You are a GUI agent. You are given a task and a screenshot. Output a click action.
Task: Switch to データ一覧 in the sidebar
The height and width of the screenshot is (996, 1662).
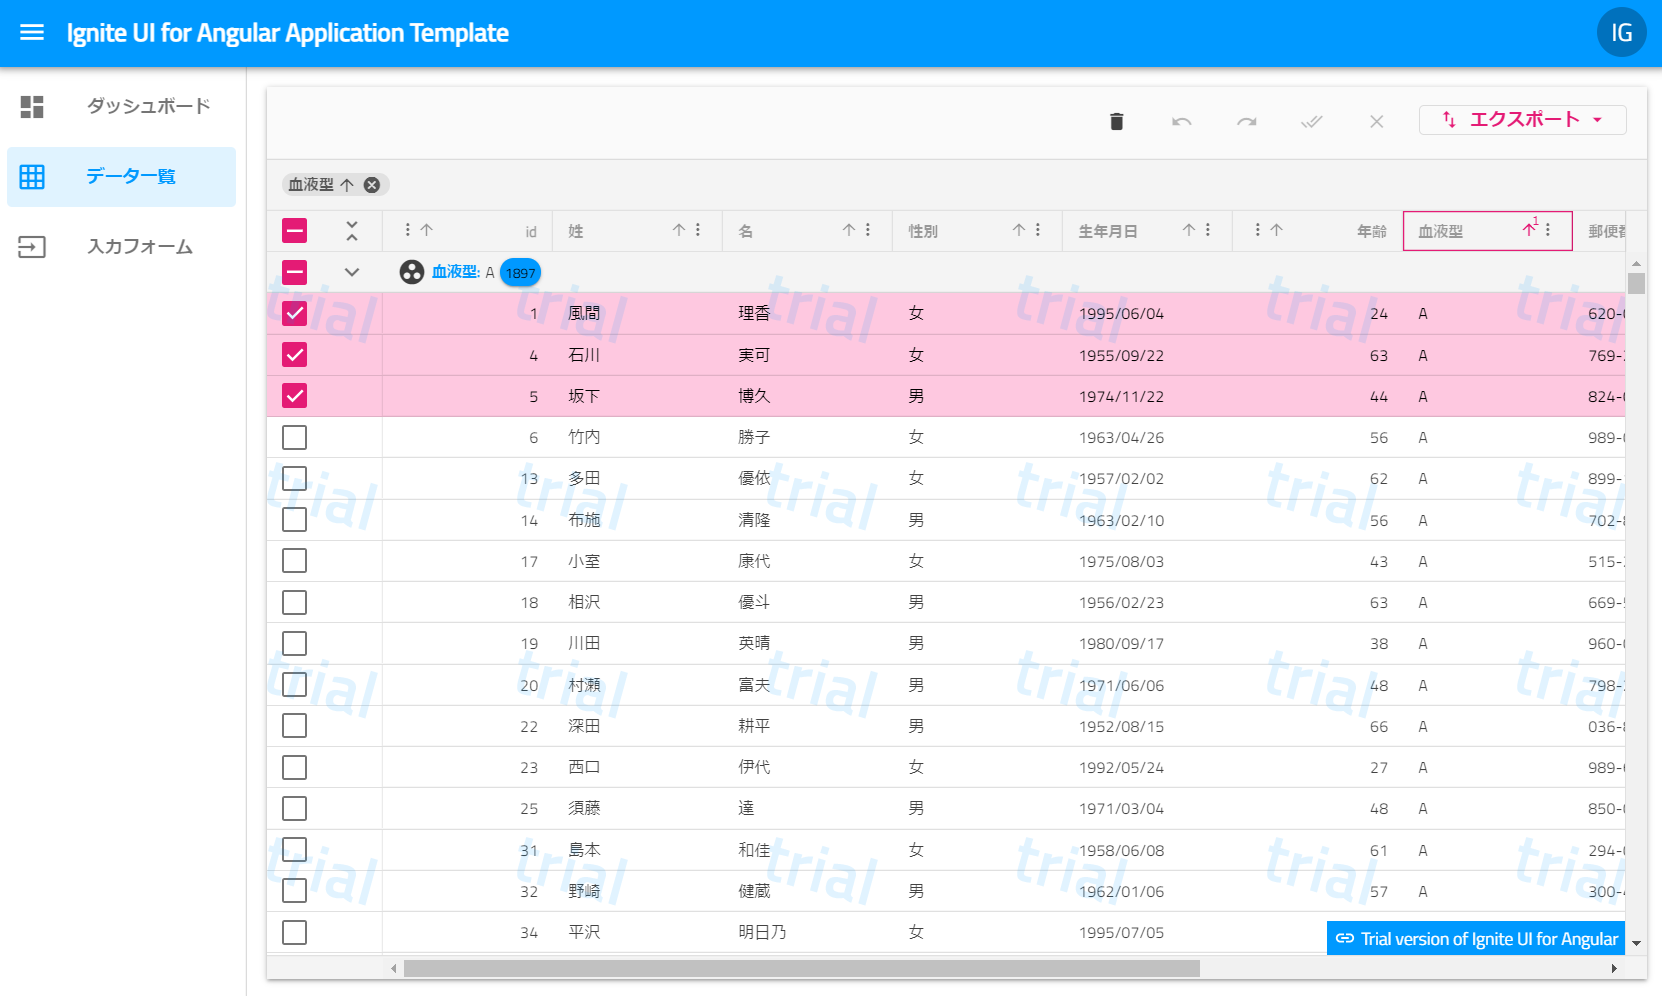coord(130,177)
